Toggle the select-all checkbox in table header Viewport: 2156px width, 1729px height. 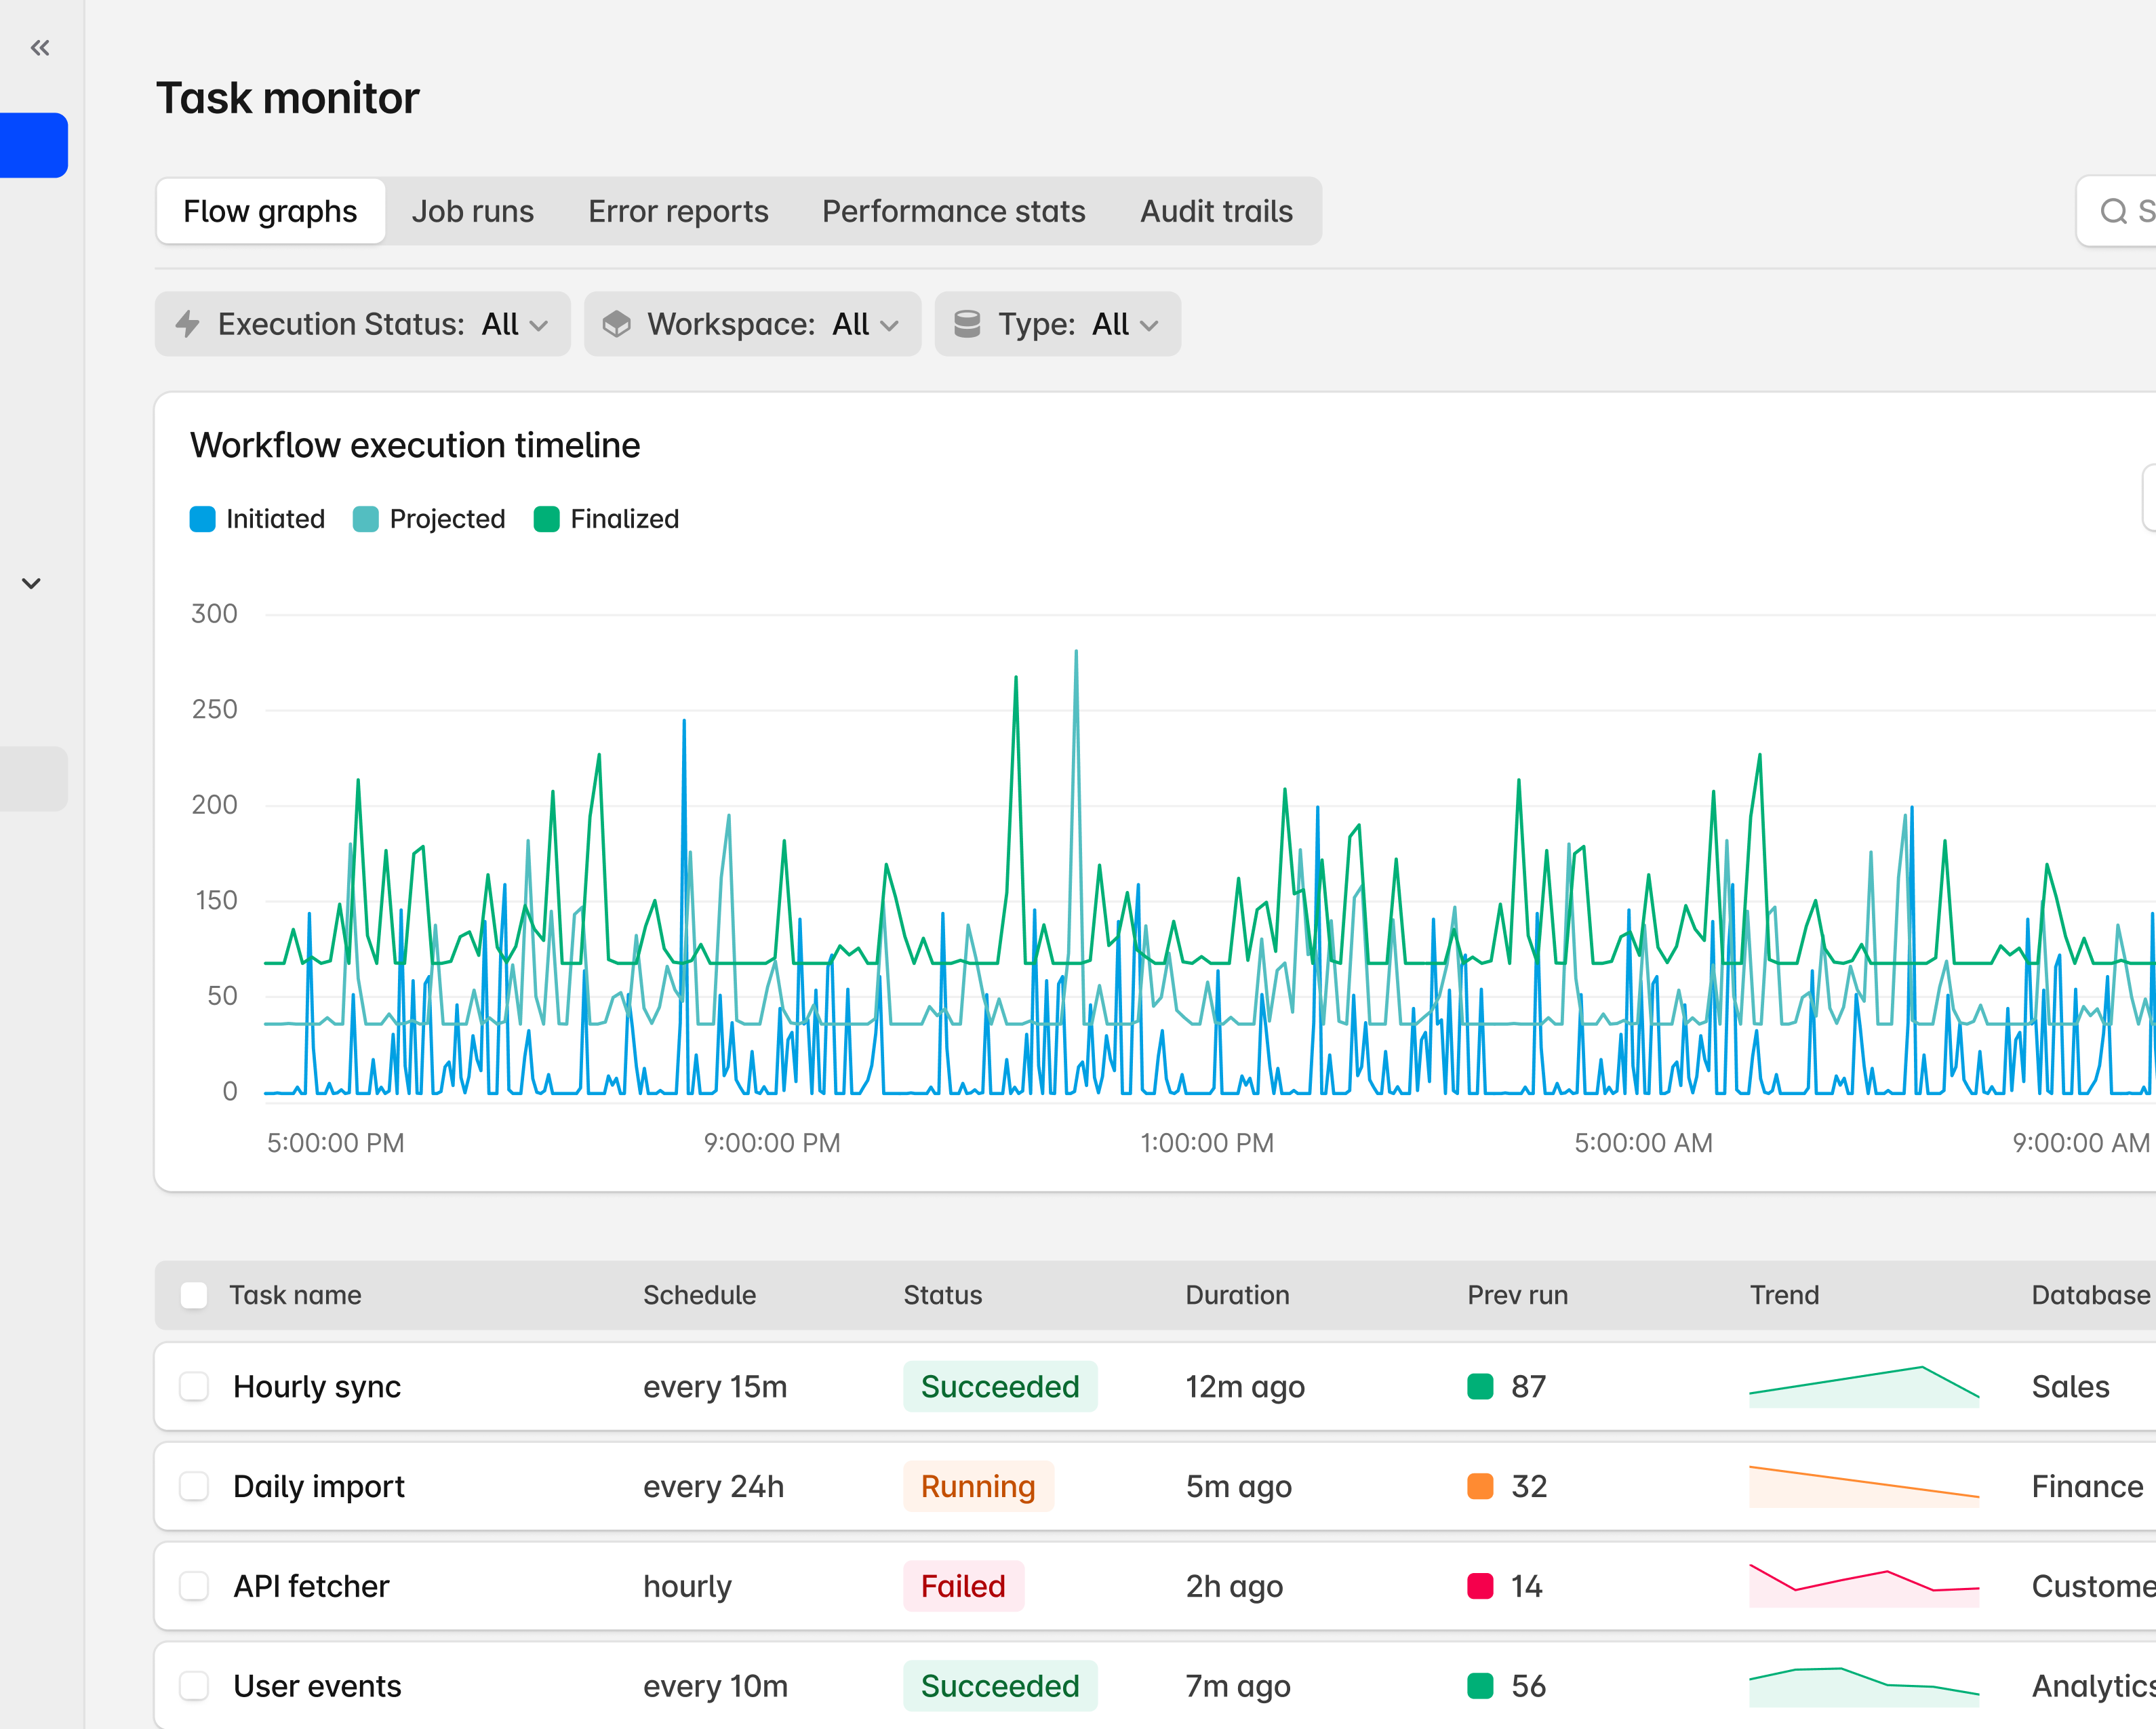[x=194, y=1296]
